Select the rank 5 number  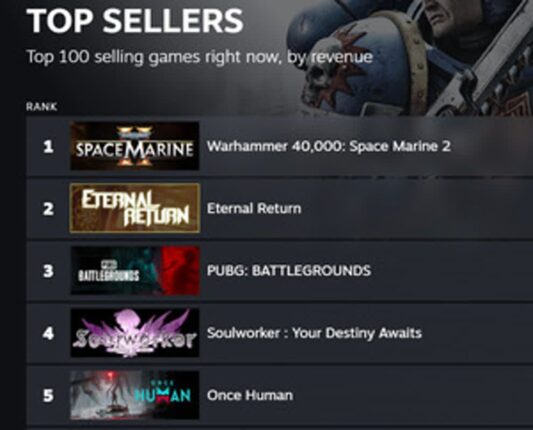(48, 395)
